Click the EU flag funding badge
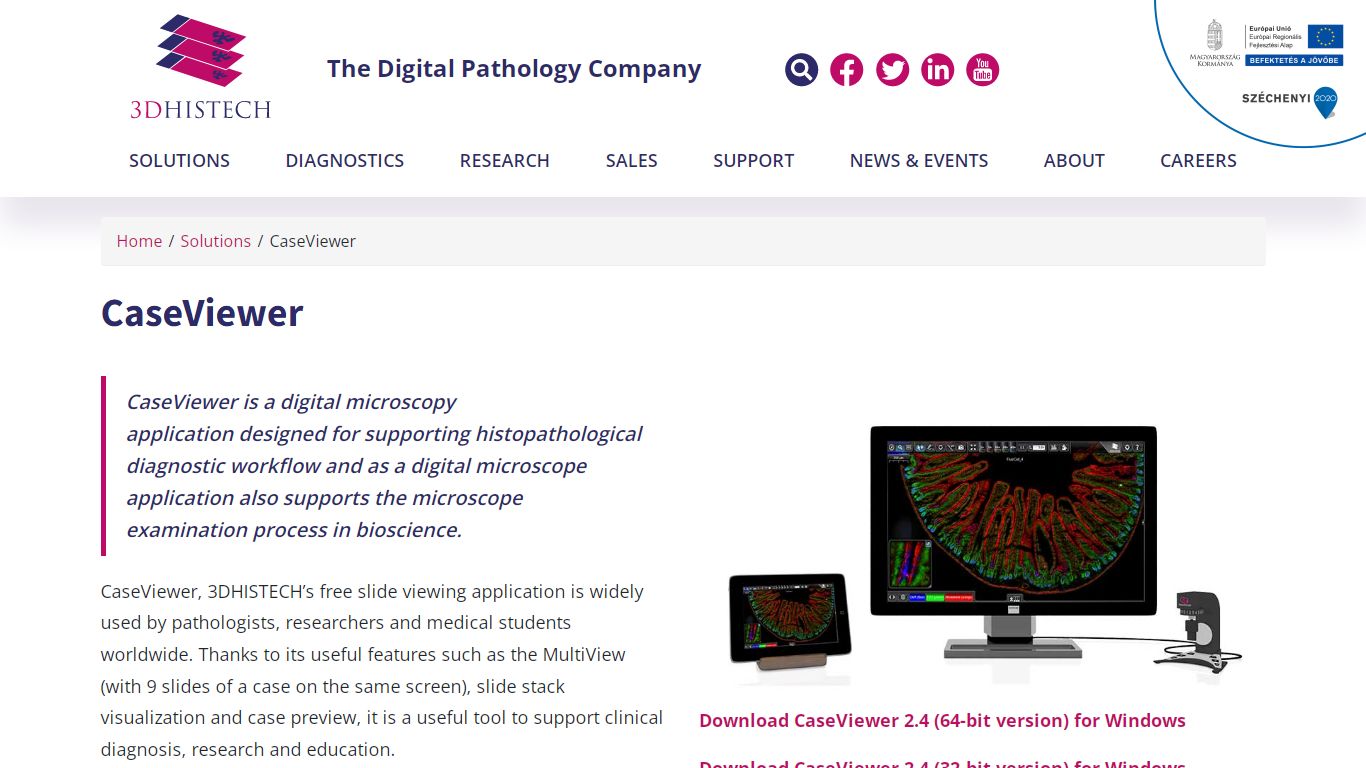The image size is (1366, 768). [x=1294, y=45]
